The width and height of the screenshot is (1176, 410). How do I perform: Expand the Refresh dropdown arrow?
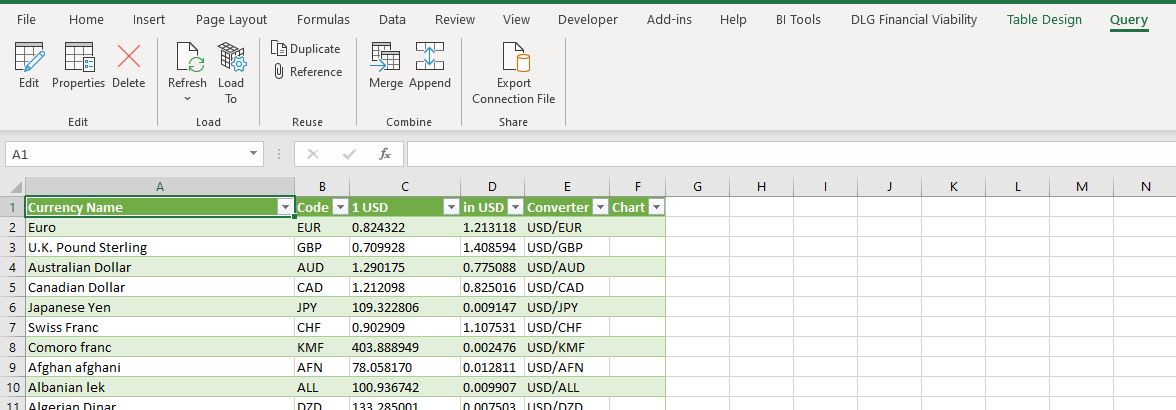click(187, 98)
